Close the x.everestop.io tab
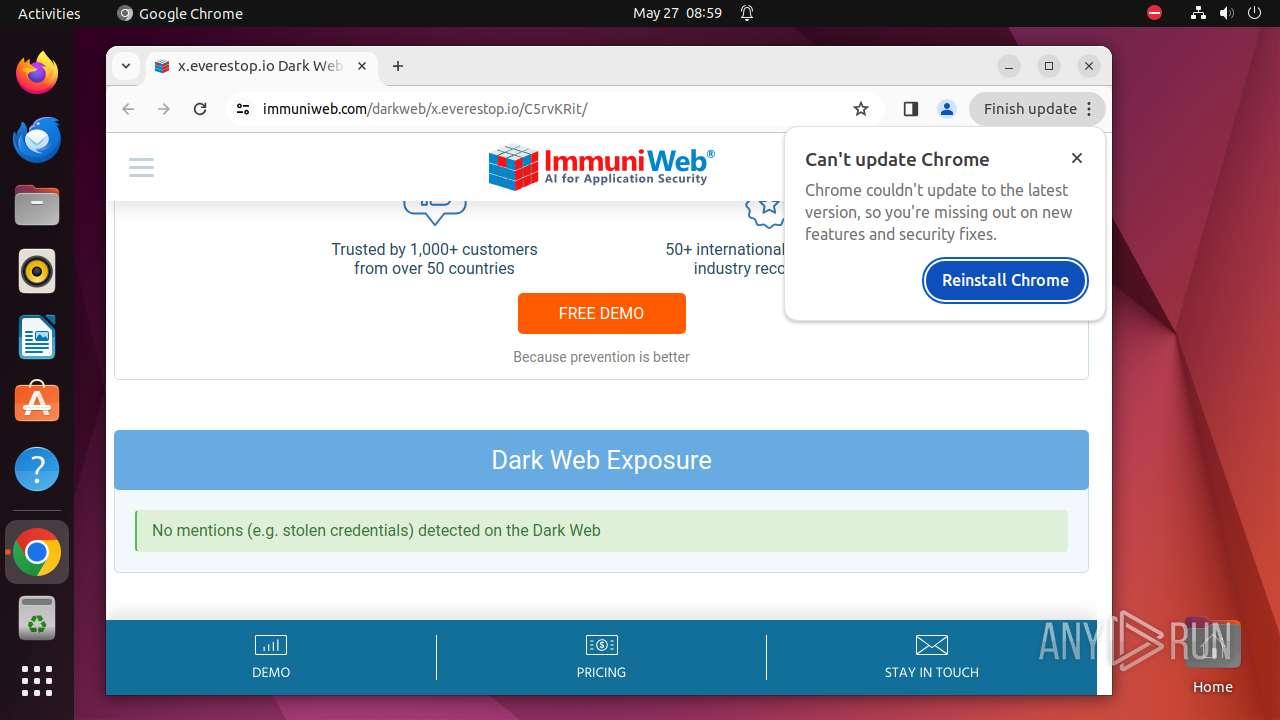Screen dimensions: 1280x720 click(362, 66)
